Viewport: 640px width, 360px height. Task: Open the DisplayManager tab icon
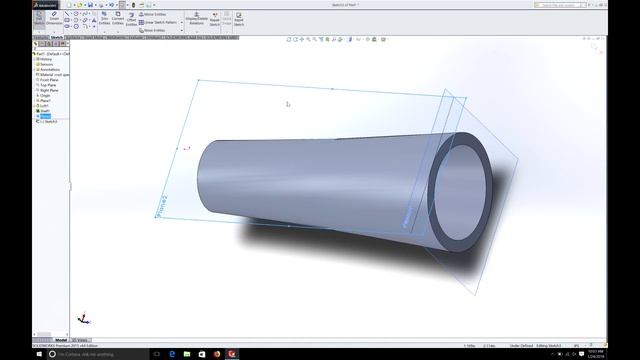tap(62, 44)
